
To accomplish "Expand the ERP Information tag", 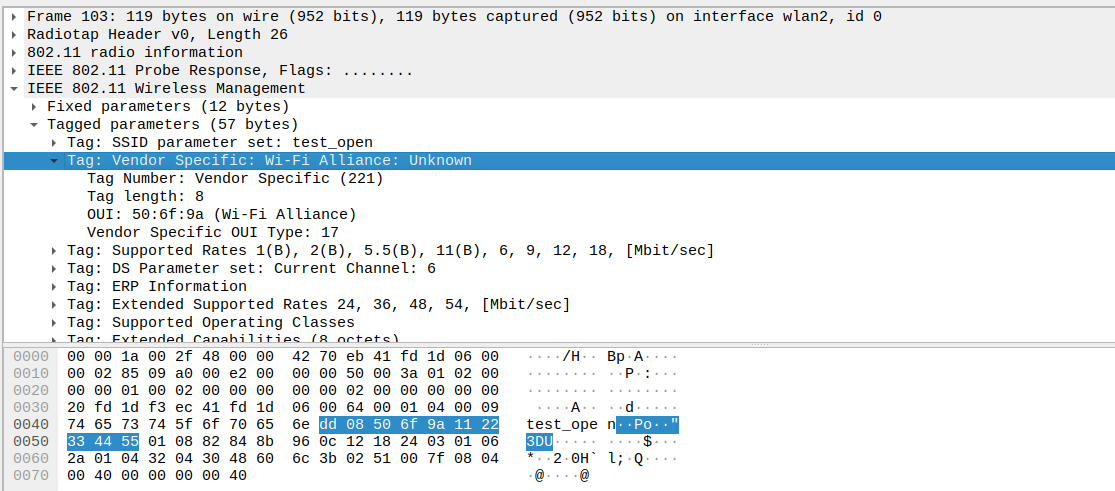I will click(54, 287).
